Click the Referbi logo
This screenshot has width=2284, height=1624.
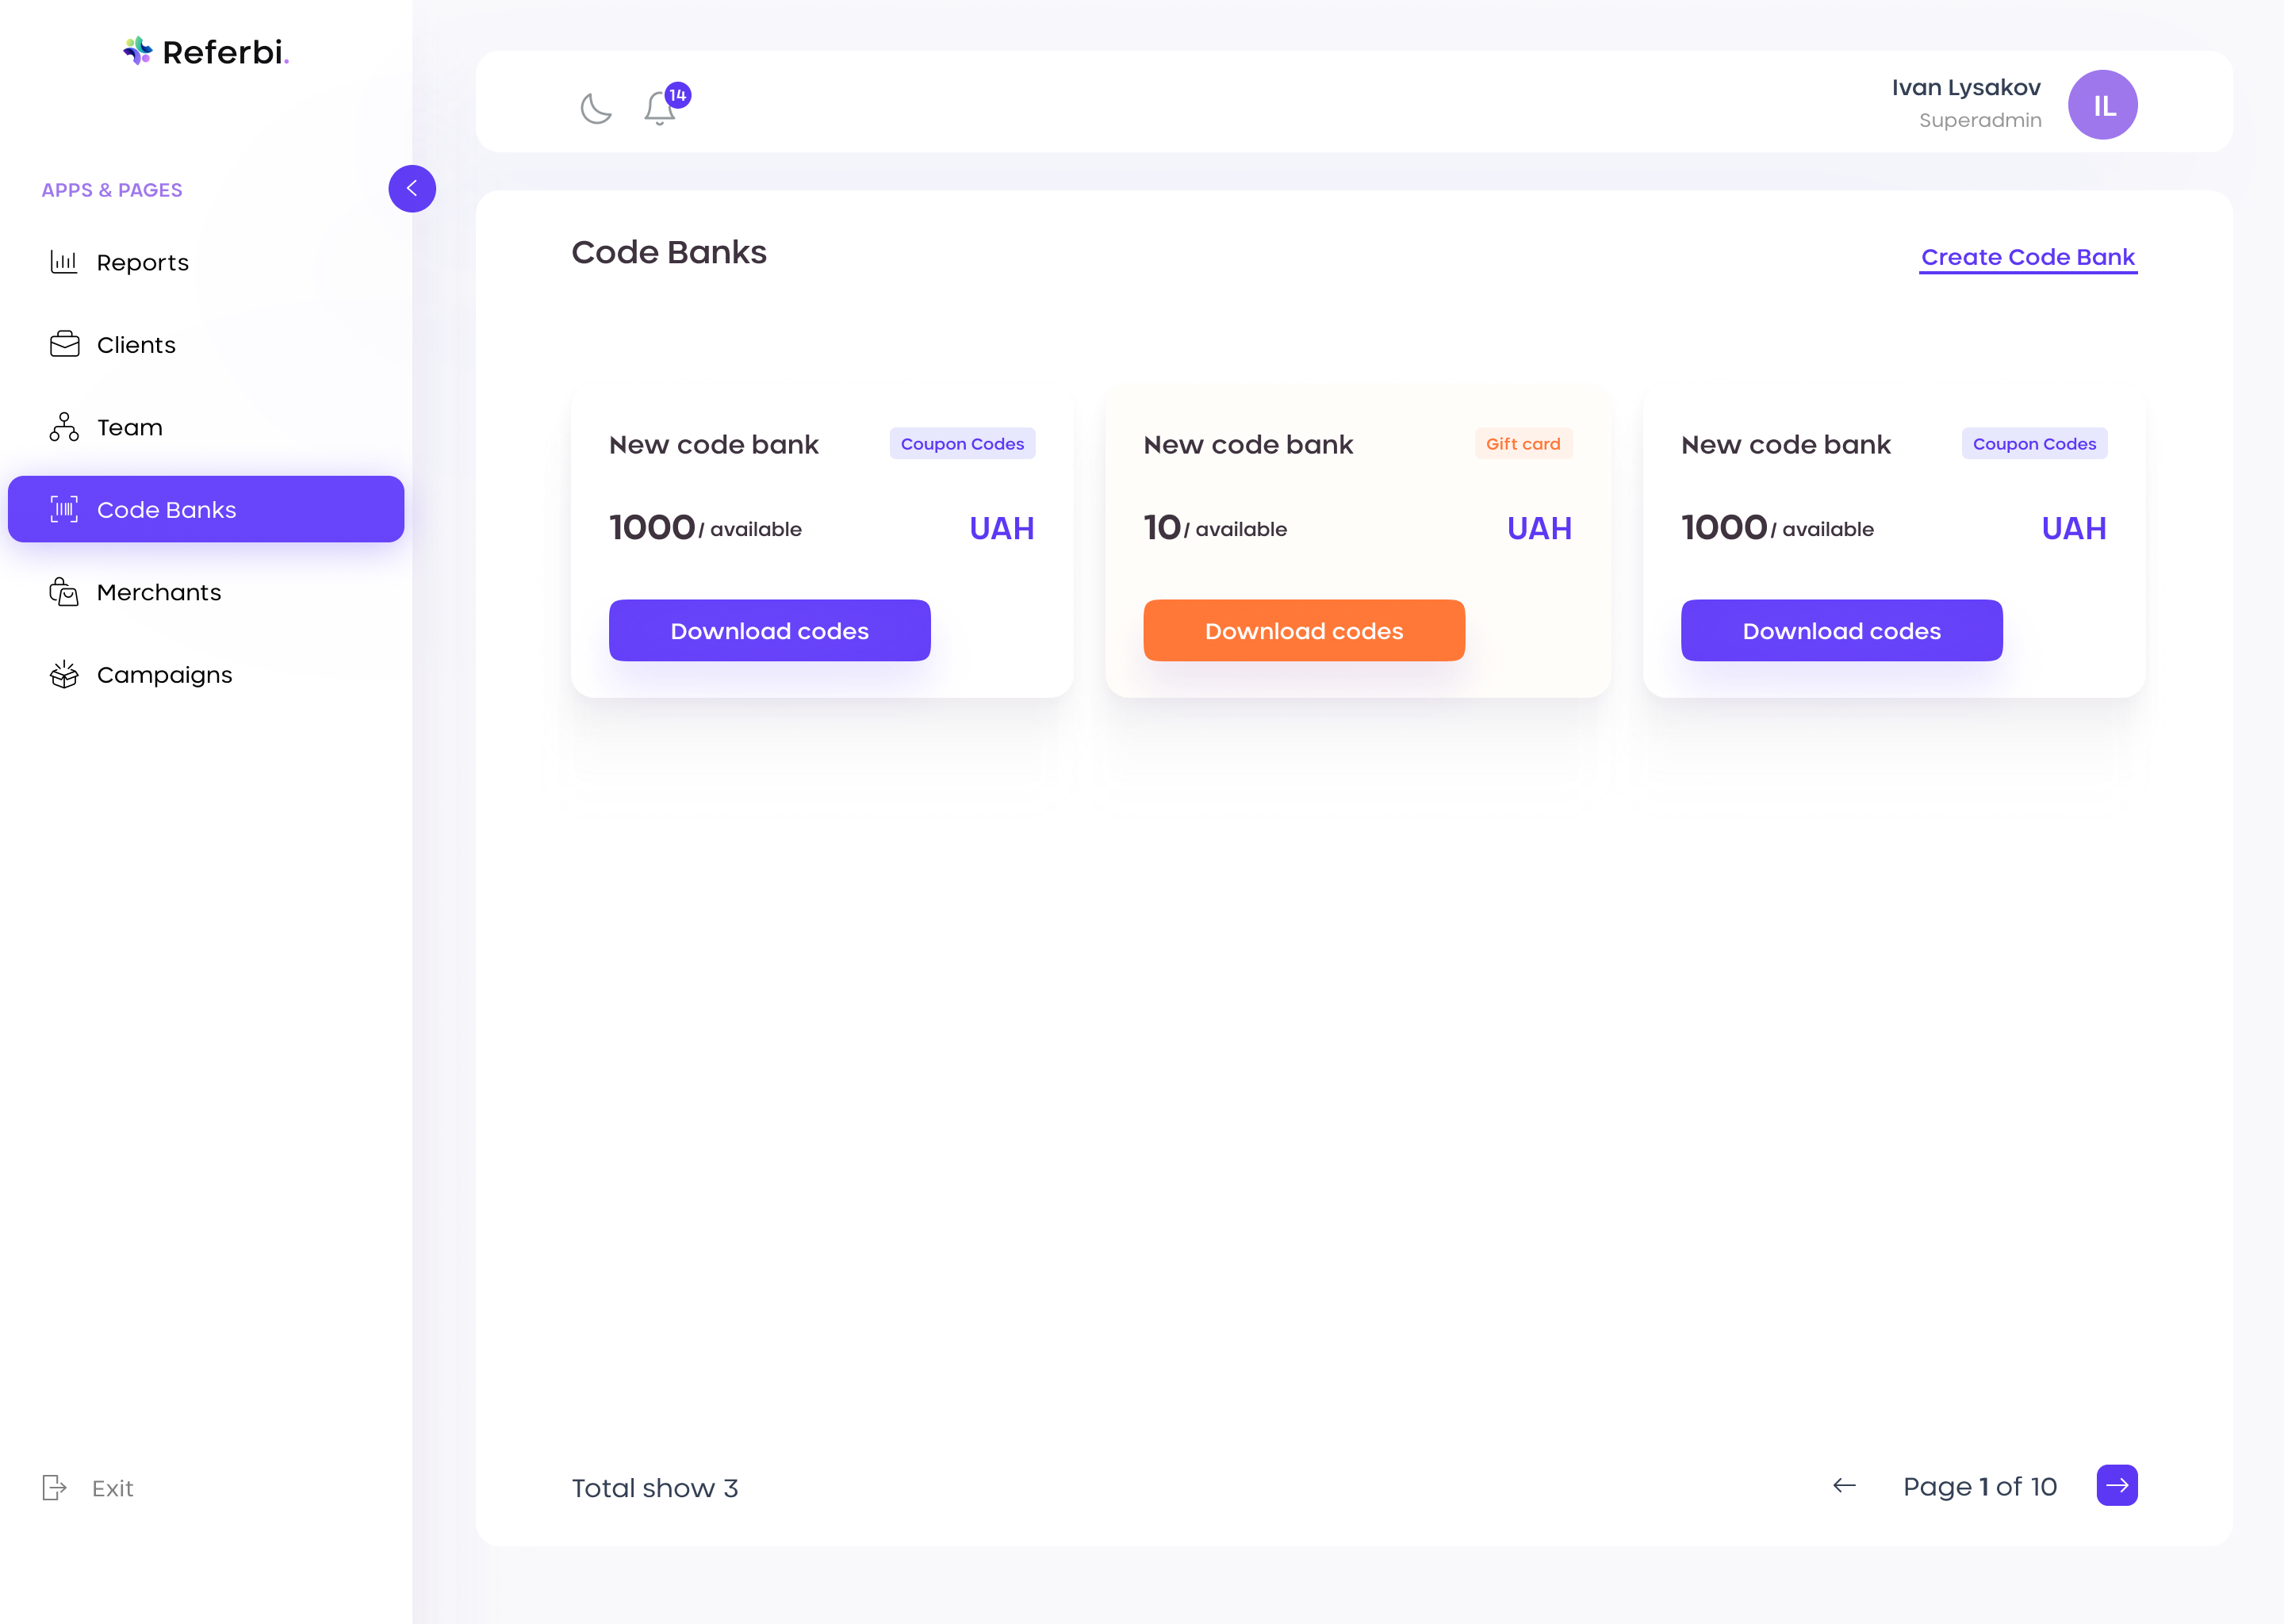pyautogui.click(x=206, y=52)
